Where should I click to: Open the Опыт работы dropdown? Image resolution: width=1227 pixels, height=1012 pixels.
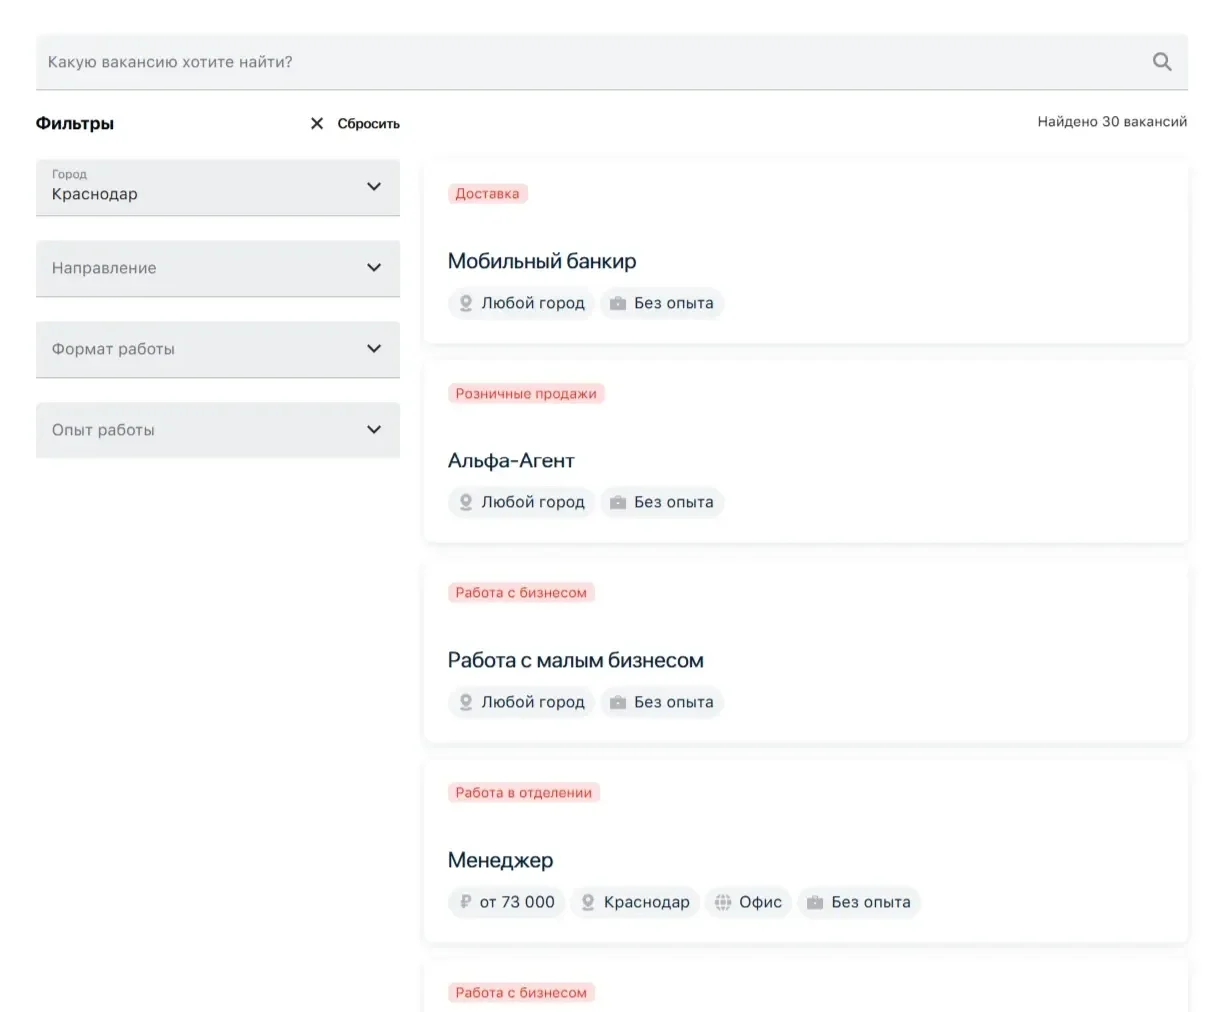coord(218,430)
